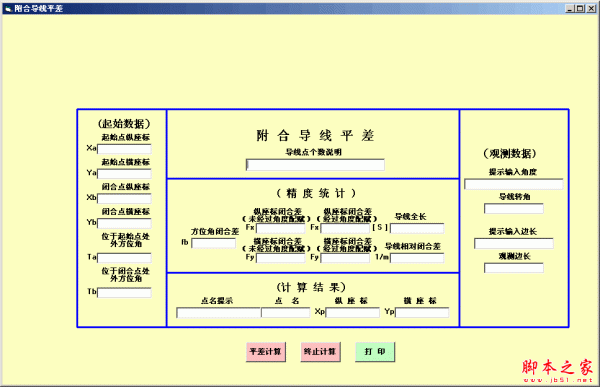Click the Fx field under 经过角度配赋
The height and width of the screenshot is (387, 600).
pos(345,228)
